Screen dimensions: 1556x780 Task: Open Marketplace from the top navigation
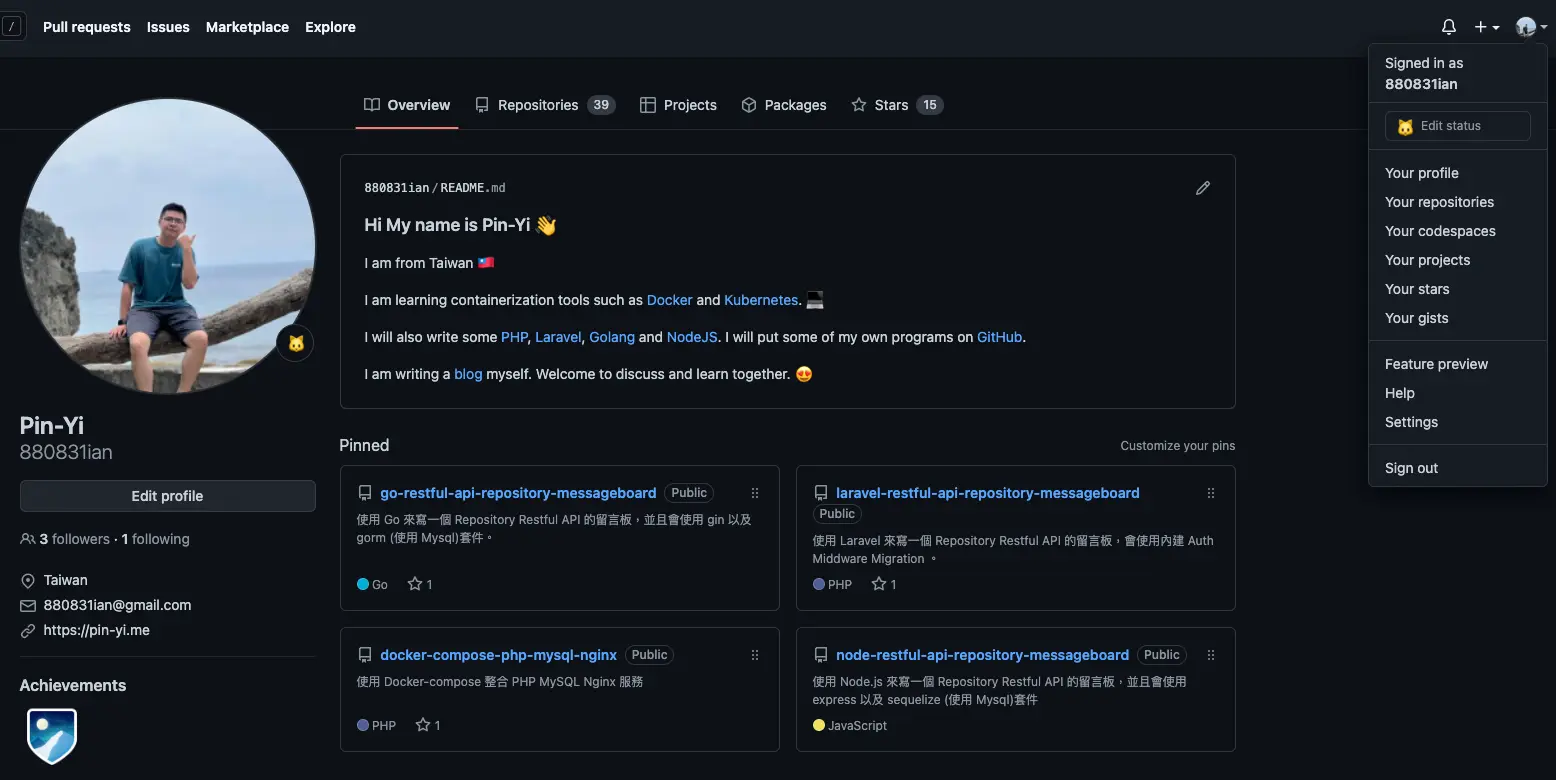[247, 27]
